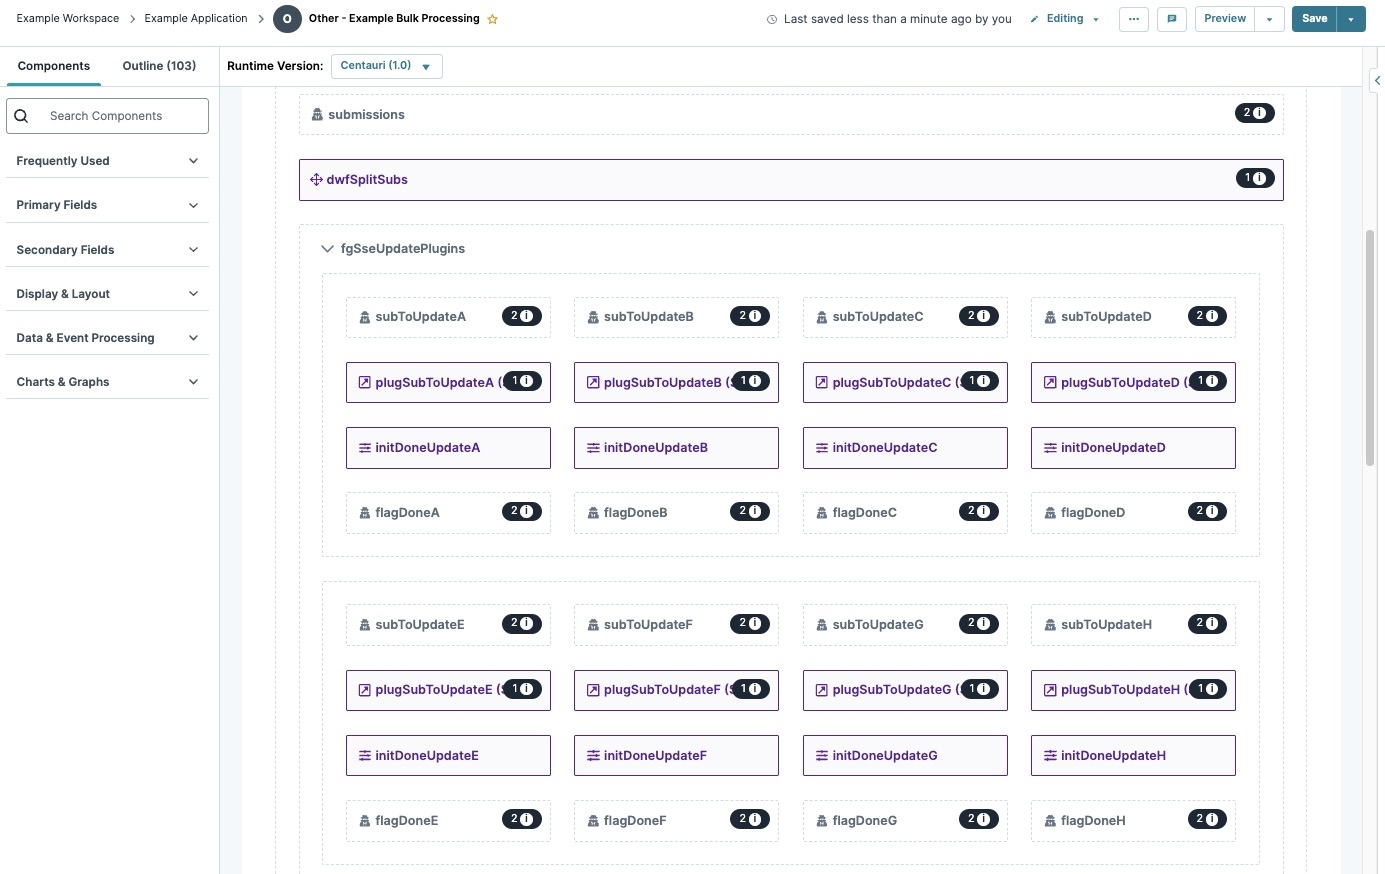Image resolution: width=1385 pixels, height=874 pixels.
Task: Open the more options ellipsis menu
Action: point(1133,19)
